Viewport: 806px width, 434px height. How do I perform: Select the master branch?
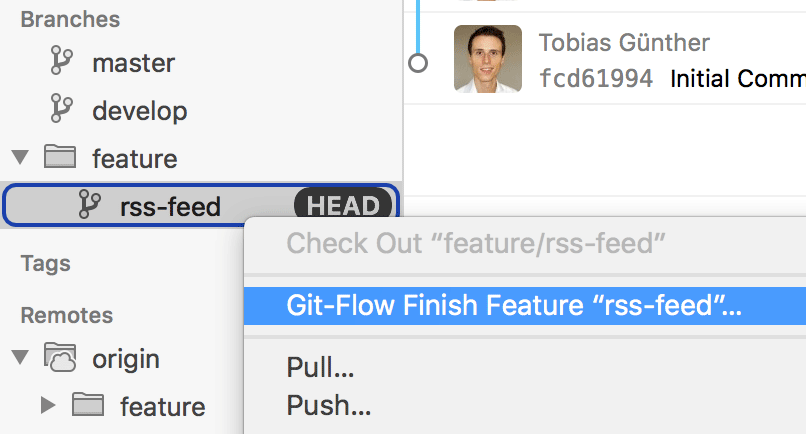tap(133, 62)
